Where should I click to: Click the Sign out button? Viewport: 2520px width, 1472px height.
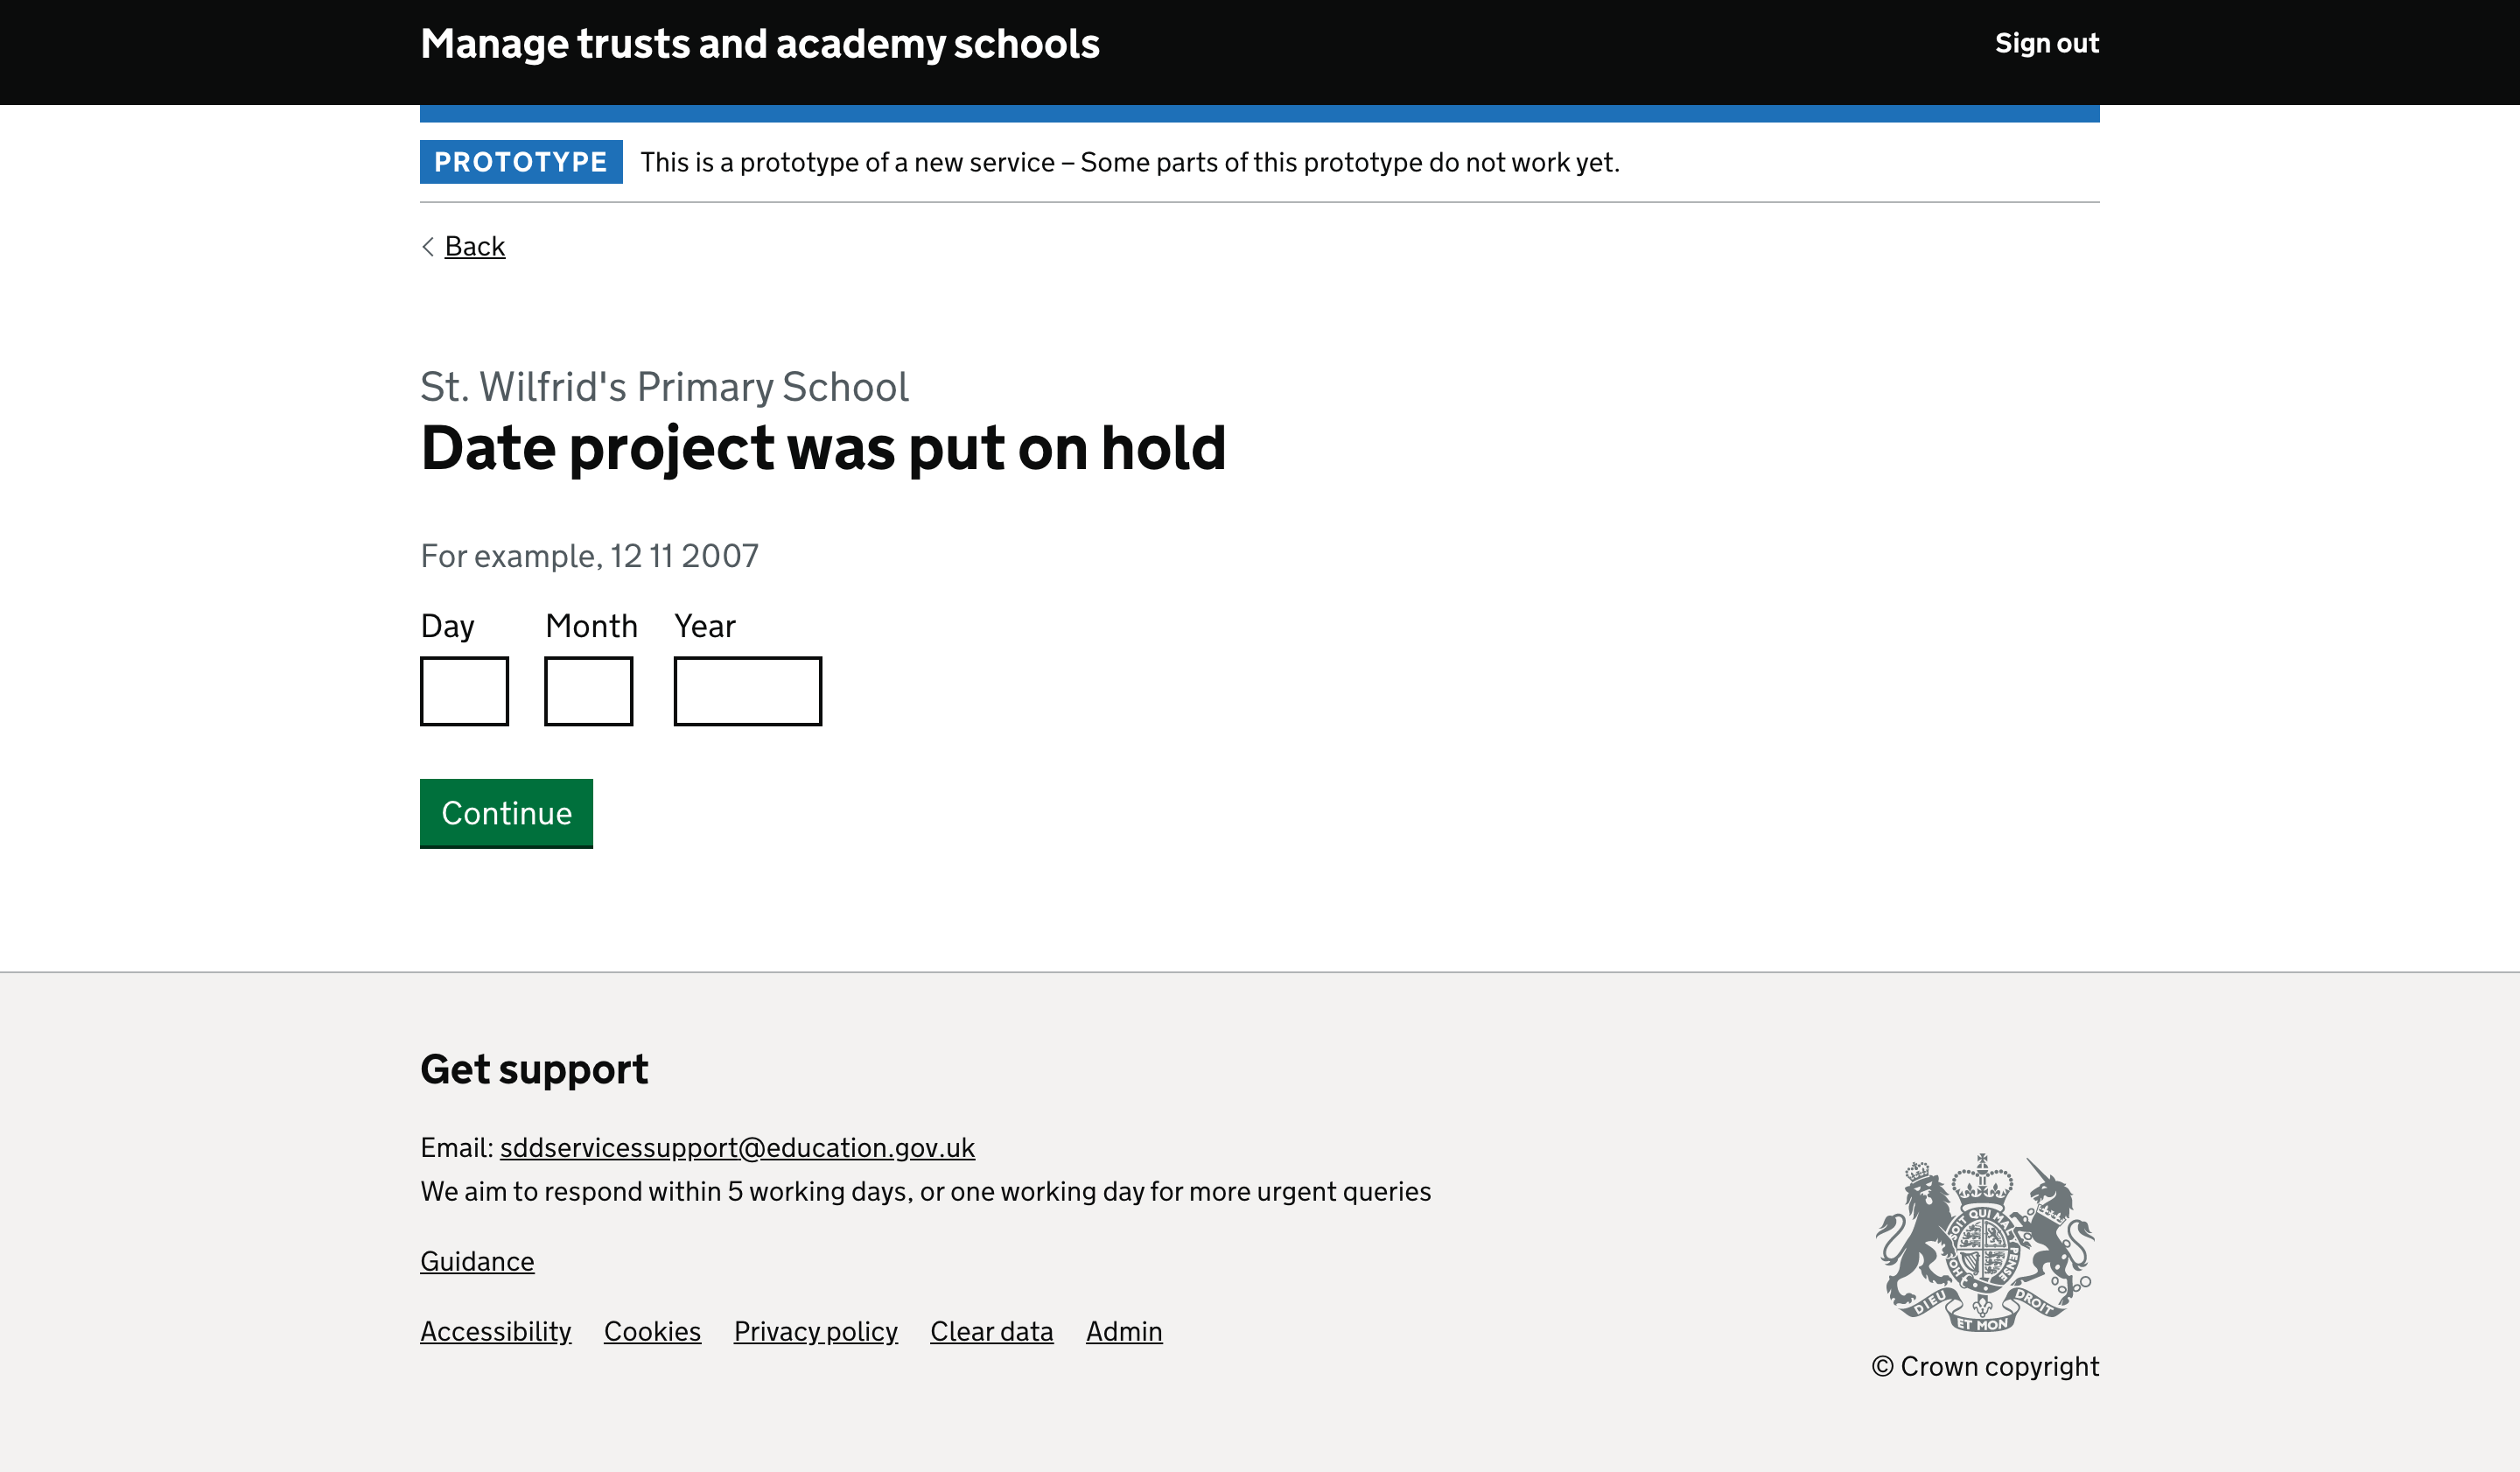2046,44
